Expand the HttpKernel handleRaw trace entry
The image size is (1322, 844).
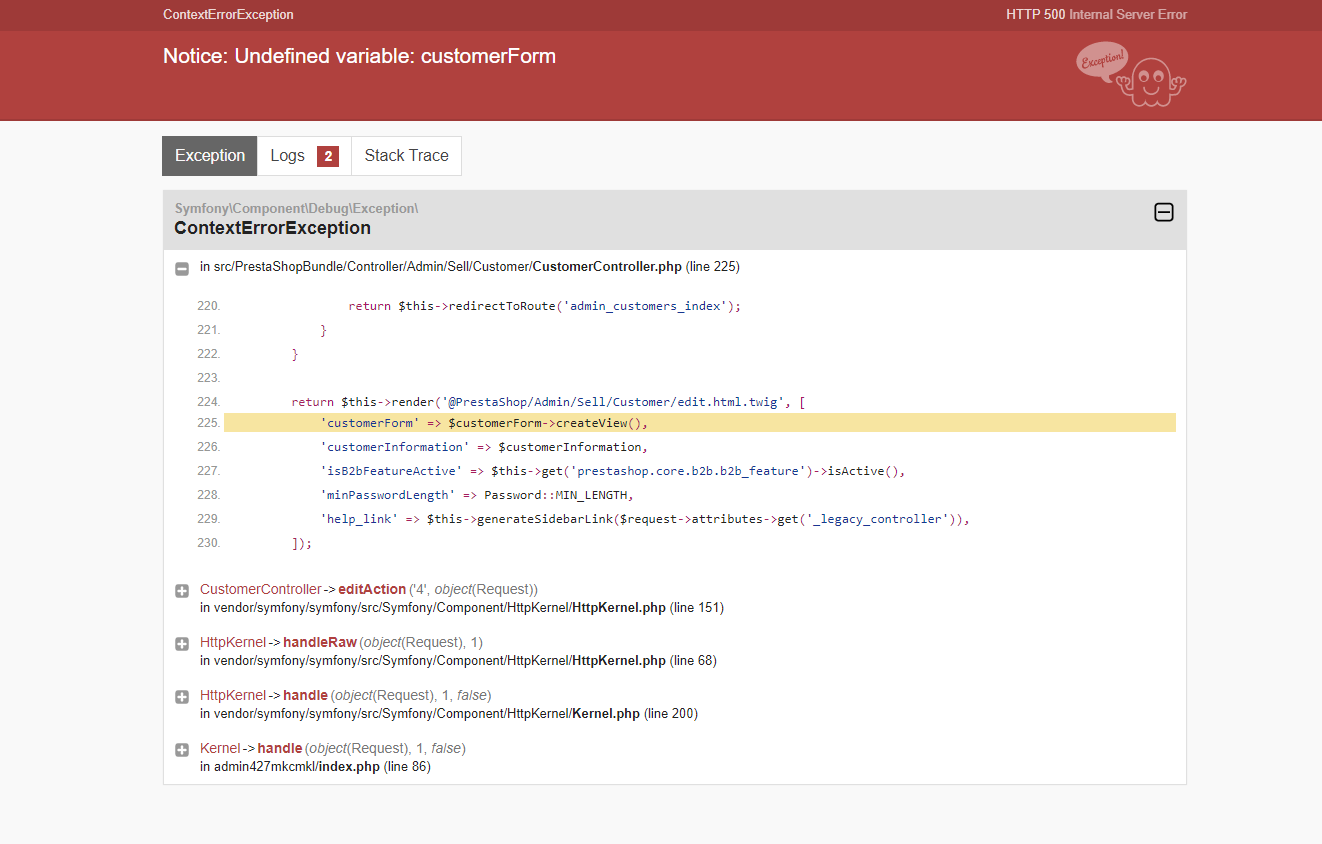pyautogui.click(x=182, y=644)
